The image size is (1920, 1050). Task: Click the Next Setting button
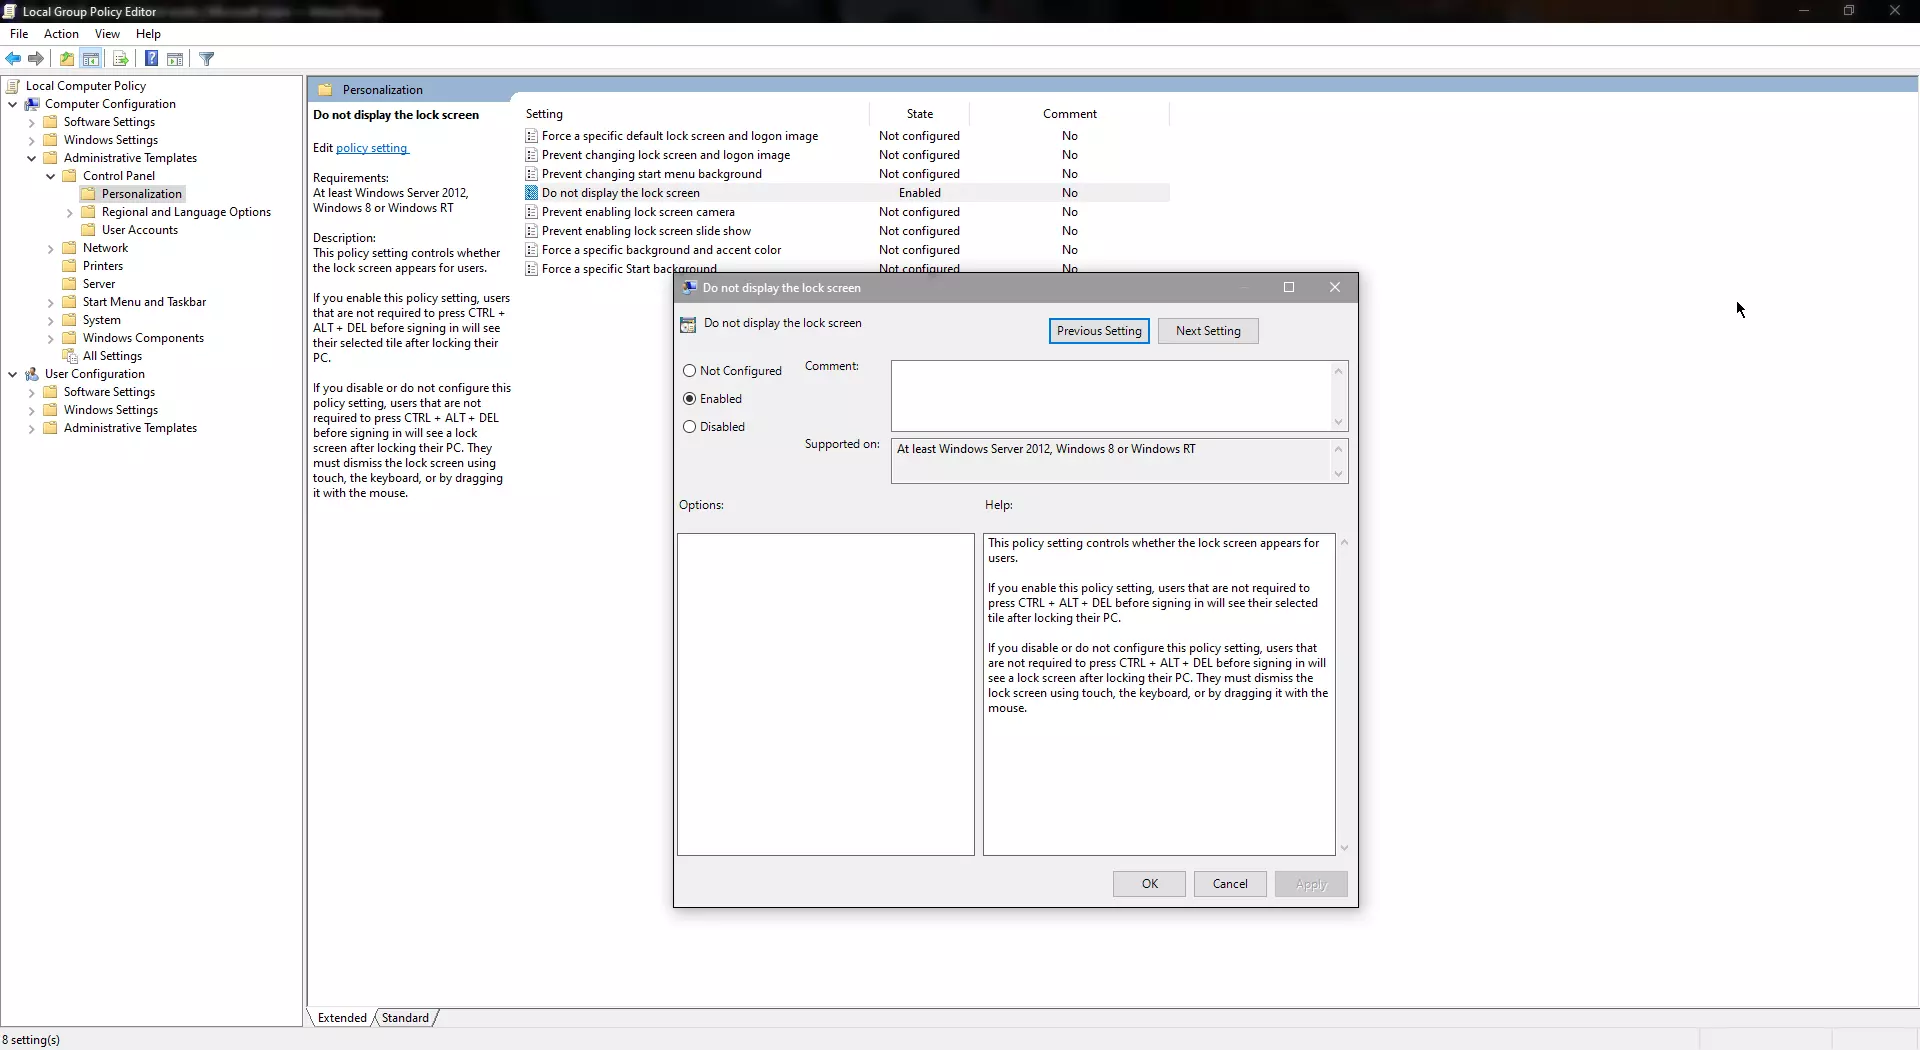[1208, 331]
